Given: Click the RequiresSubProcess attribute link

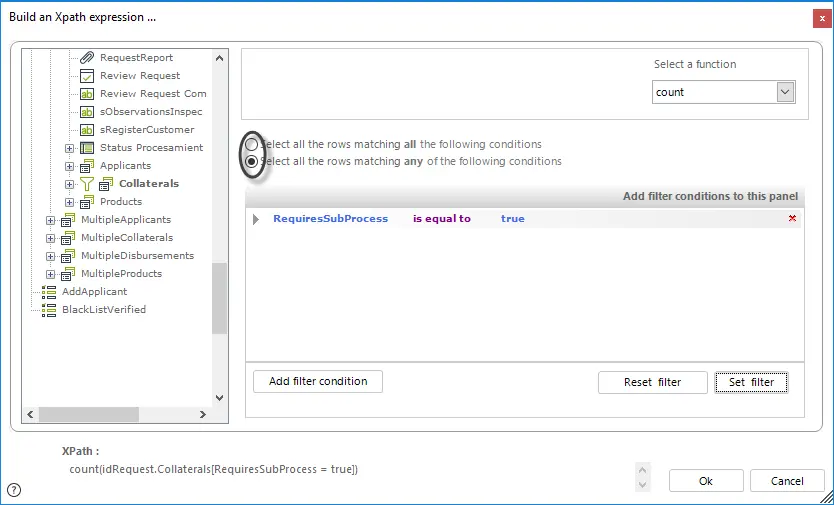Looking at the screenshot, I should 330,219.
